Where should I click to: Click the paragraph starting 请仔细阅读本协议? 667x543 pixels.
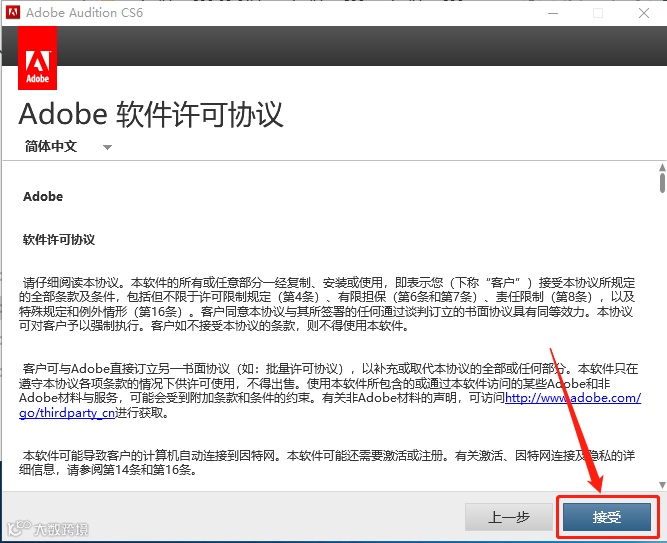tap(328, 304)
